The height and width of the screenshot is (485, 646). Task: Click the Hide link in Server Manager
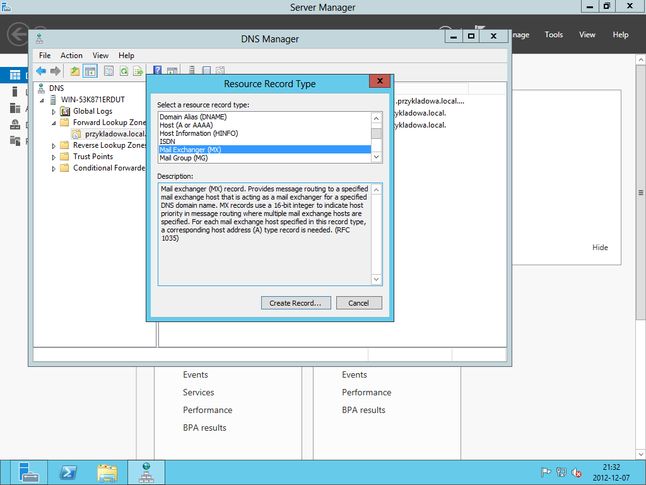(600, 247)
